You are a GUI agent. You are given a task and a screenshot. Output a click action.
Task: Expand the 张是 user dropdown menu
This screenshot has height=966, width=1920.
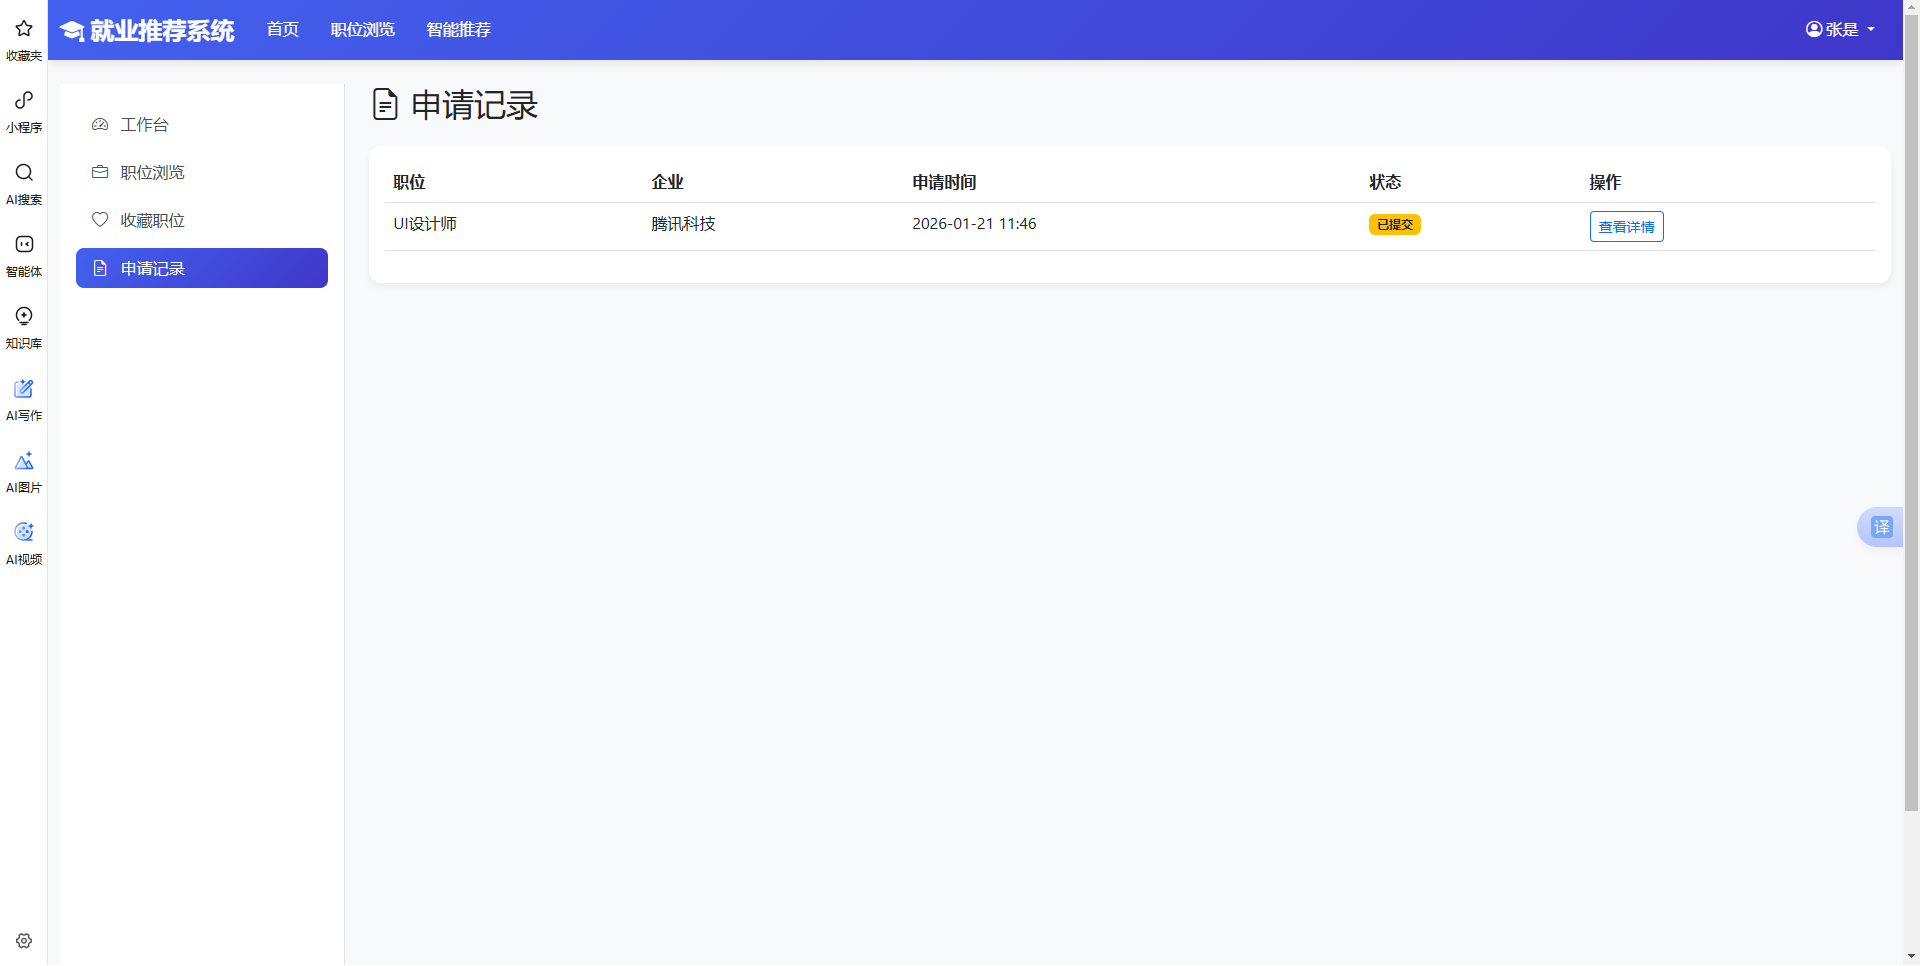pyautogui.click(x=1840, y=29)
